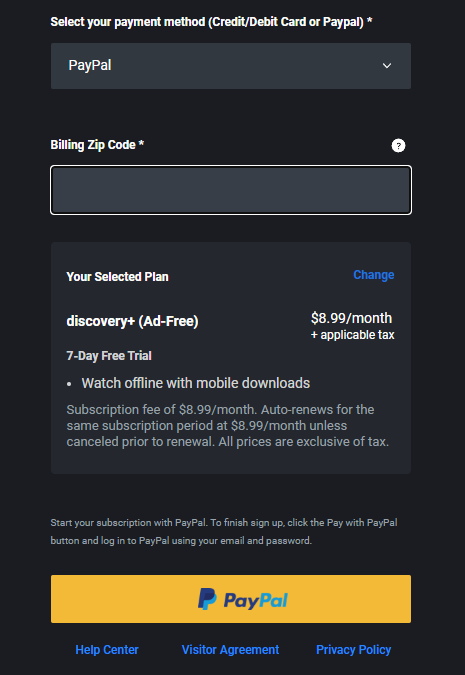This screenshot has width=465, height=675.
Task: Click the Start your subscription instructions text
Action: tap(224, 532)
